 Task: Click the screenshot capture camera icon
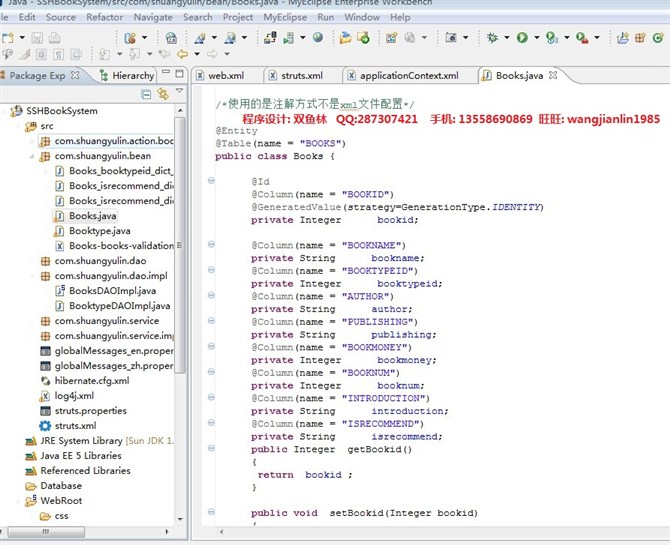(451, 38)
